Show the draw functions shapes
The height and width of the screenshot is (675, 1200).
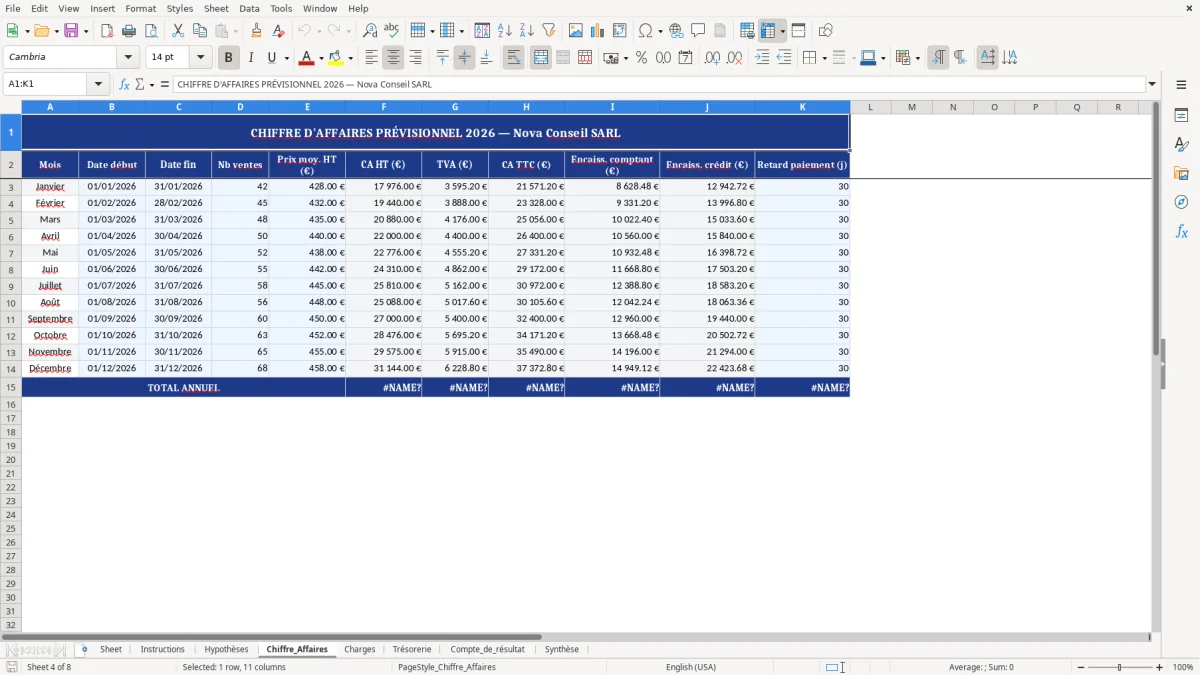tap(826, 31)
